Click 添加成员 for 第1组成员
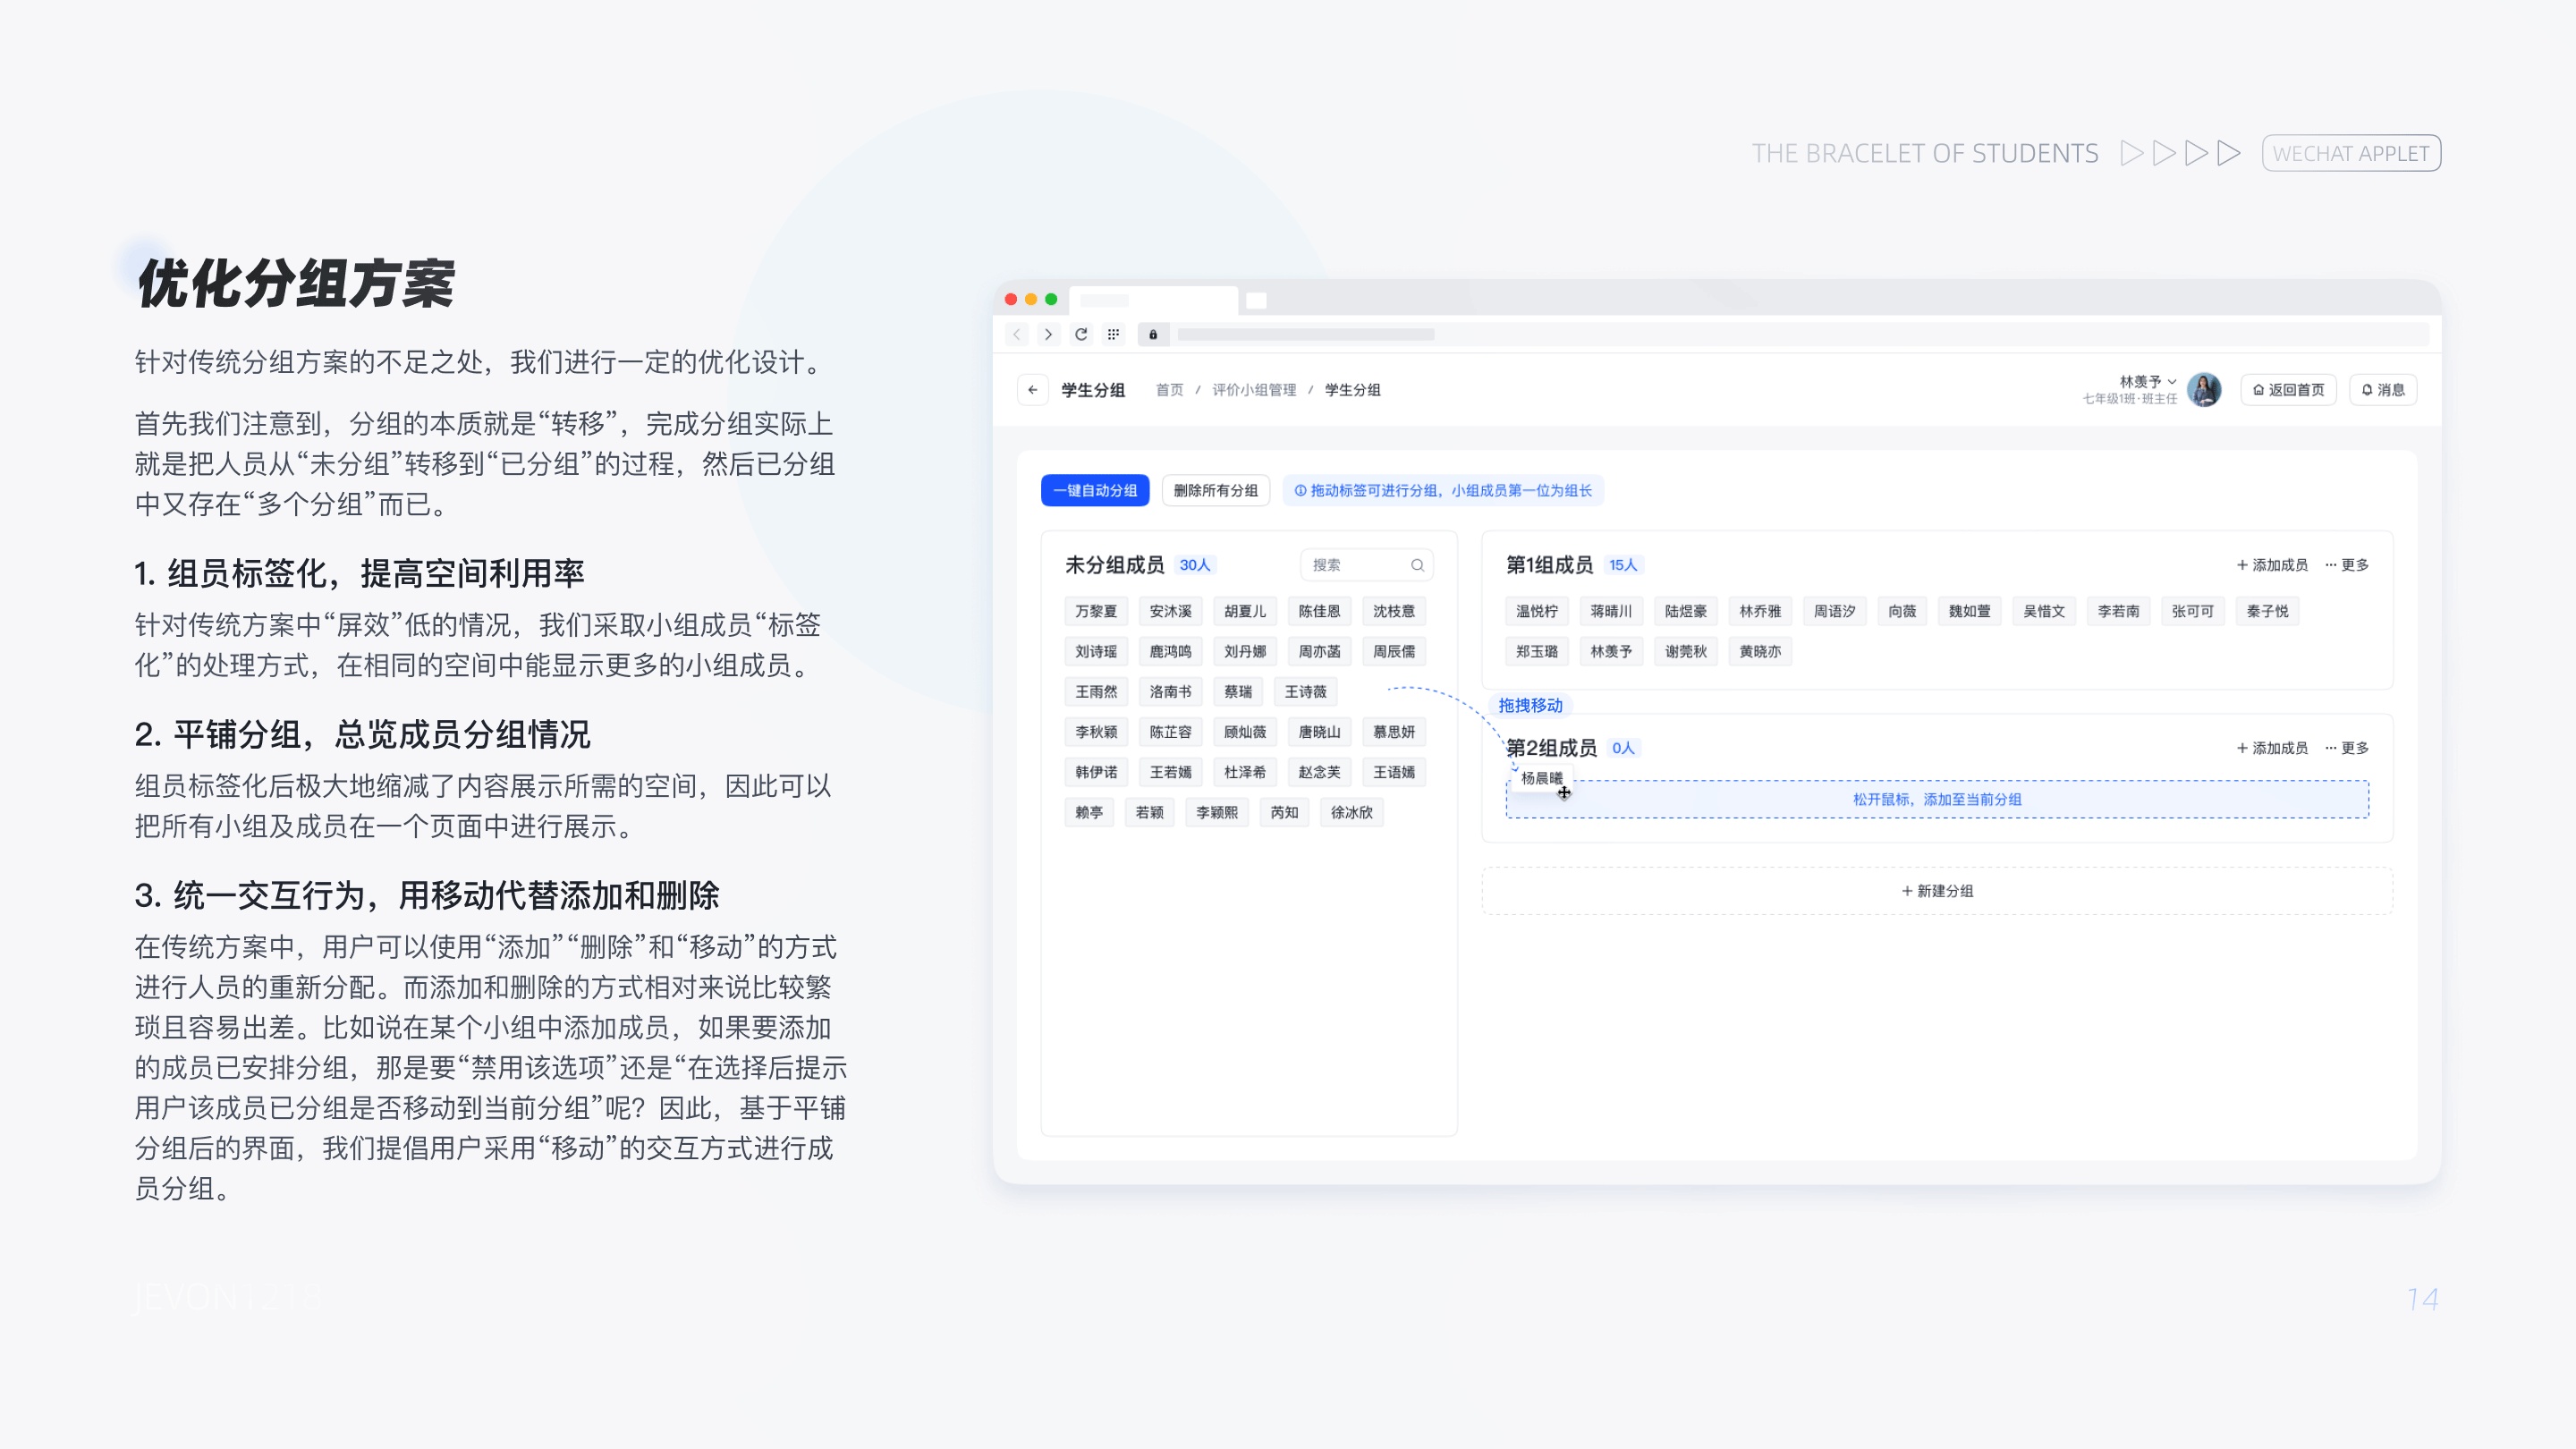 pos(2272,565)
